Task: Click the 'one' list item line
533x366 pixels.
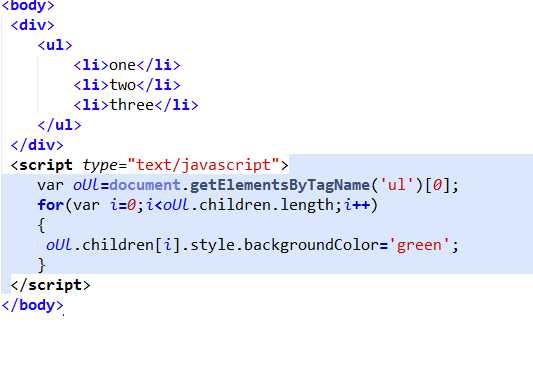Action: click(x=127, y=65)
